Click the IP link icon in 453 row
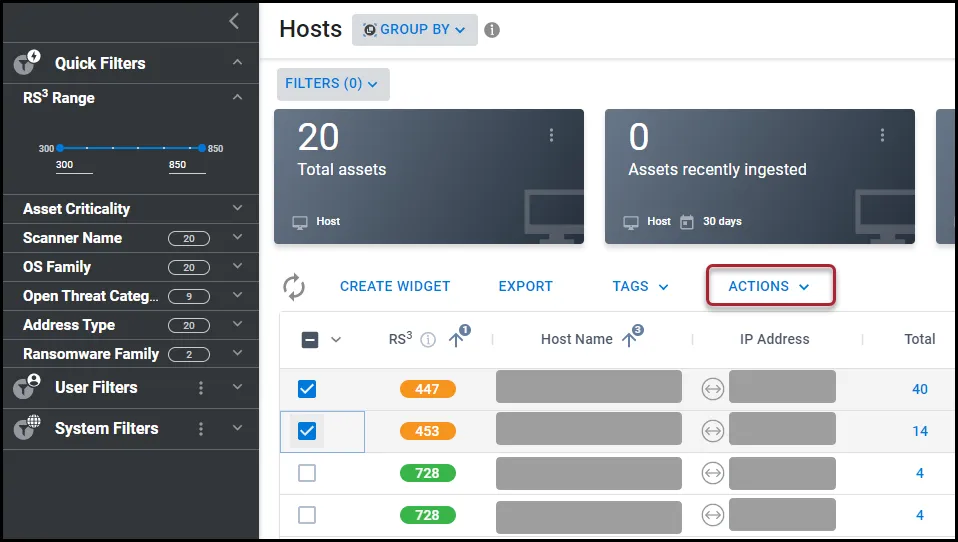This screenshot has height=542, width=958. pos(712,431)
